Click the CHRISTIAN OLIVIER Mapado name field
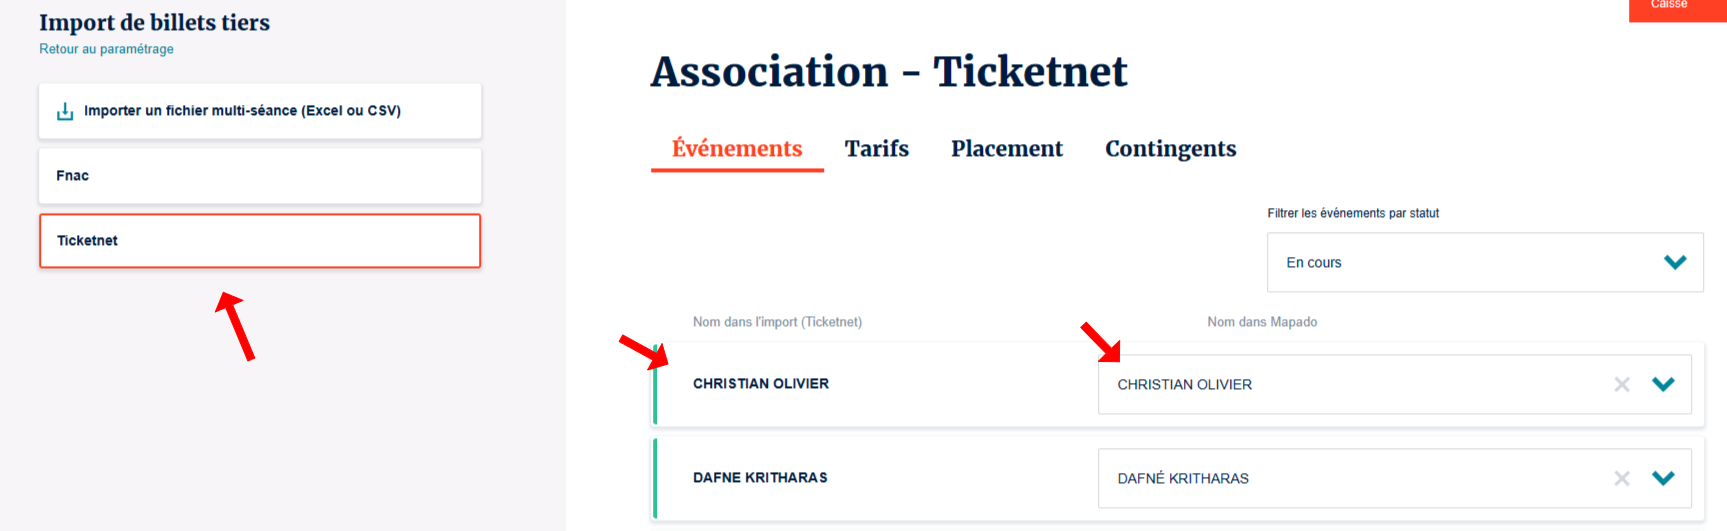 (1340, 385)
